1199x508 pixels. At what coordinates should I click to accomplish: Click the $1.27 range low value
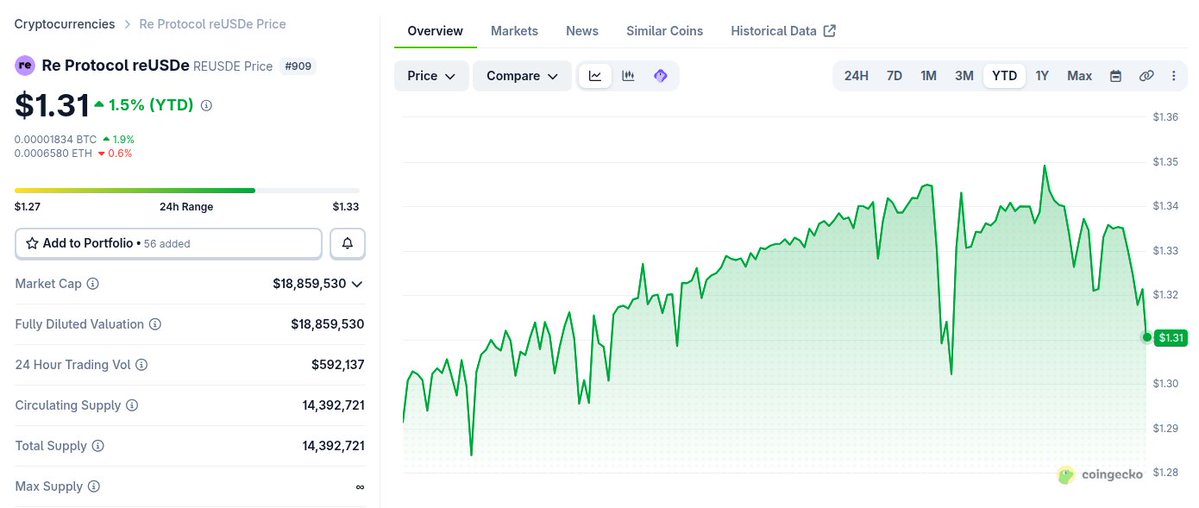point(28,207)
